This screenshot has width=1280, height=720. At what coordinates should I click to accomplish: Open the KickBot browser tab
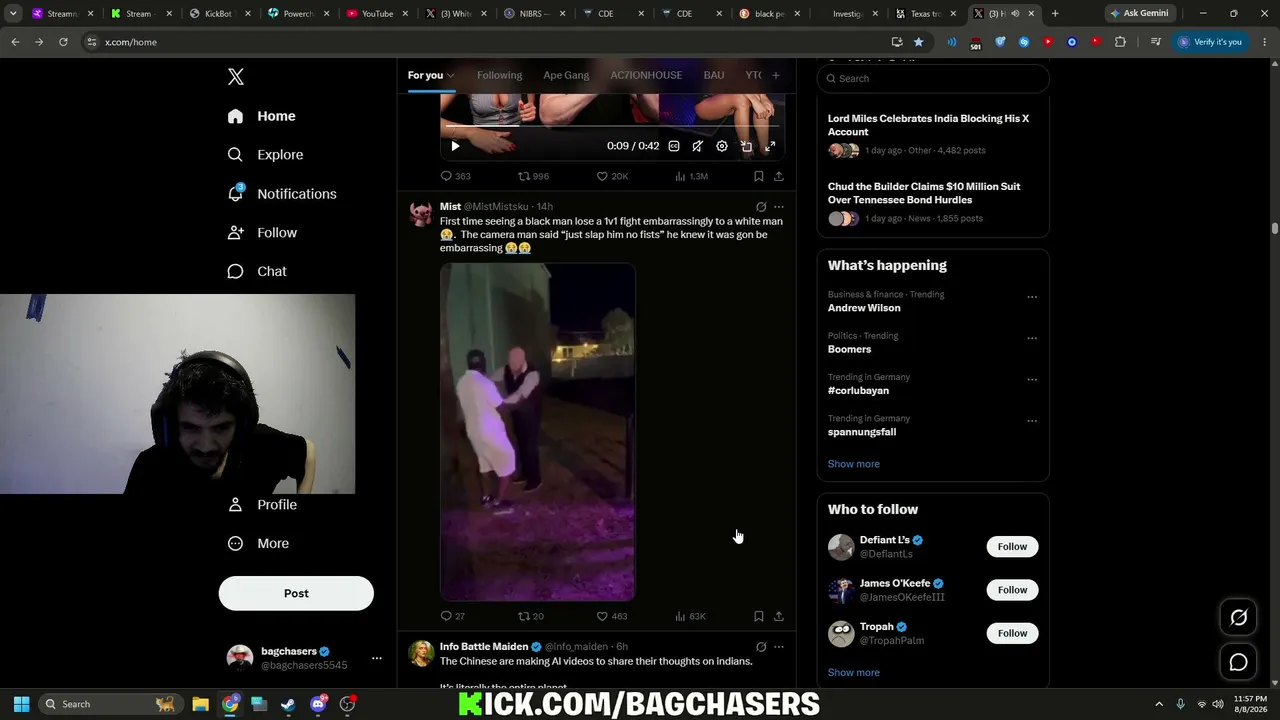pyautogui.click(x=219, y=14)
